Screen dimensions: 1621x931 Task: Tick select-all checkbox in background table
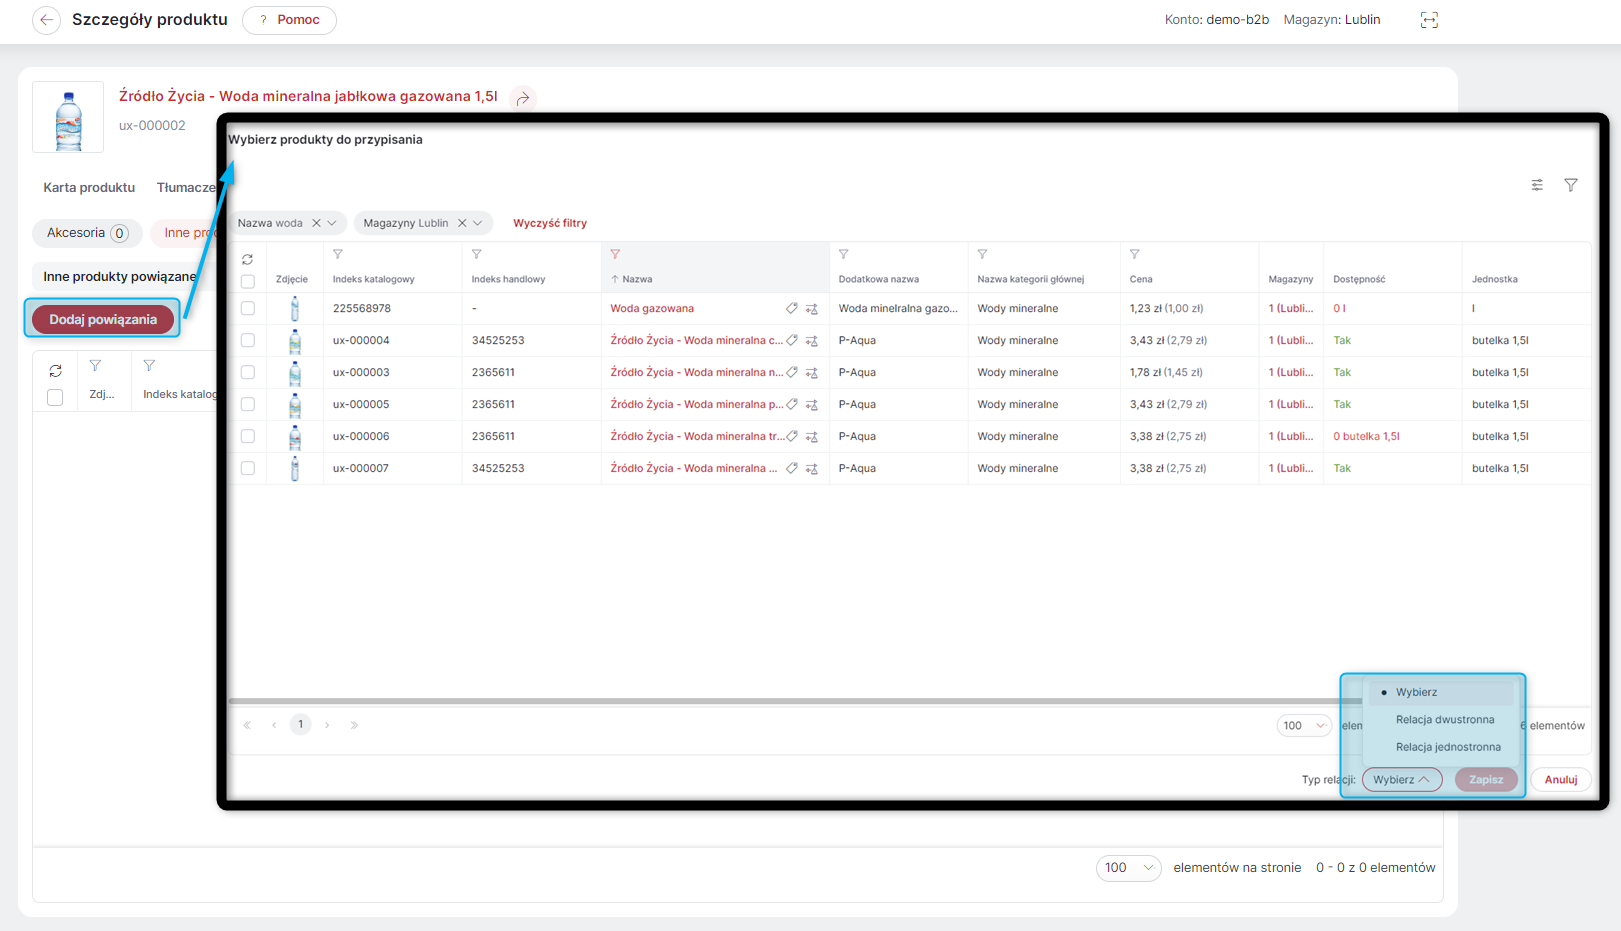[55, 397]
